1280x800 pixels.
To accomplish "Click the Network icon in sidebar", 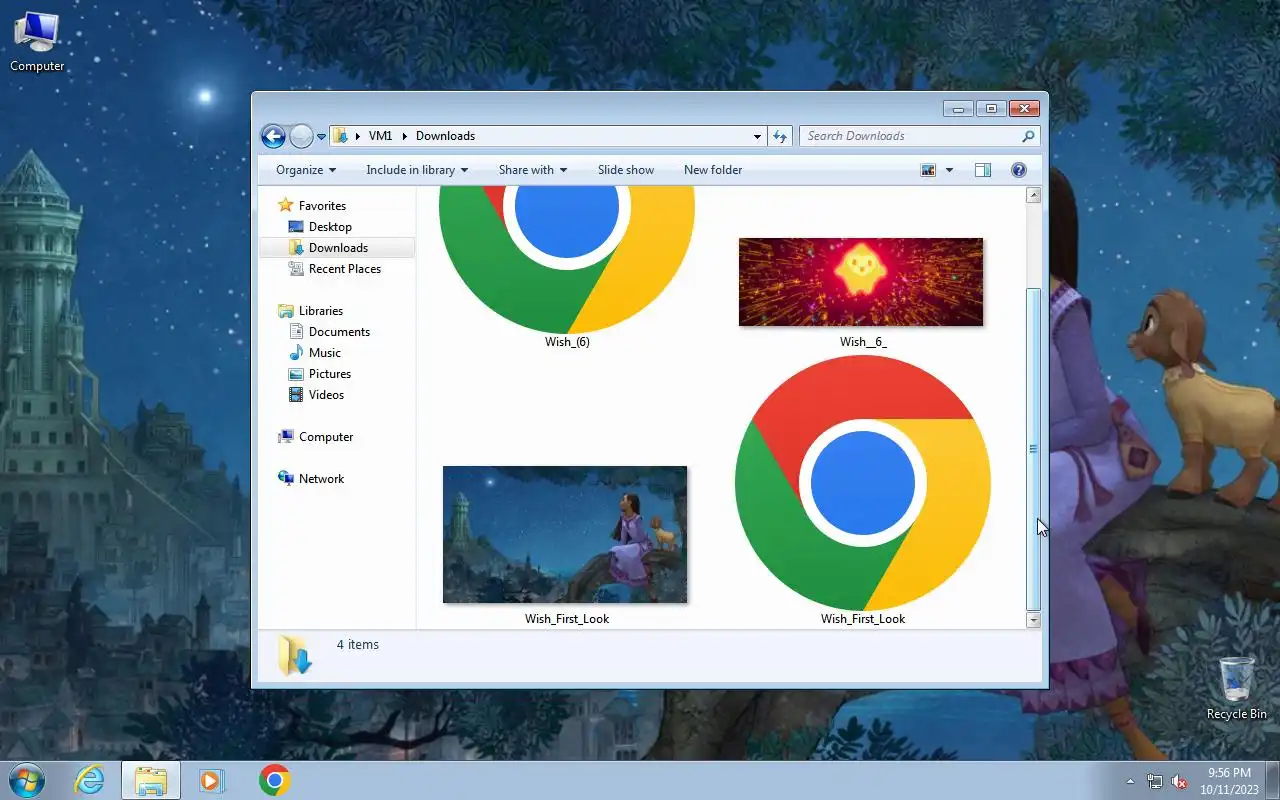I will (x=286, y=479).
